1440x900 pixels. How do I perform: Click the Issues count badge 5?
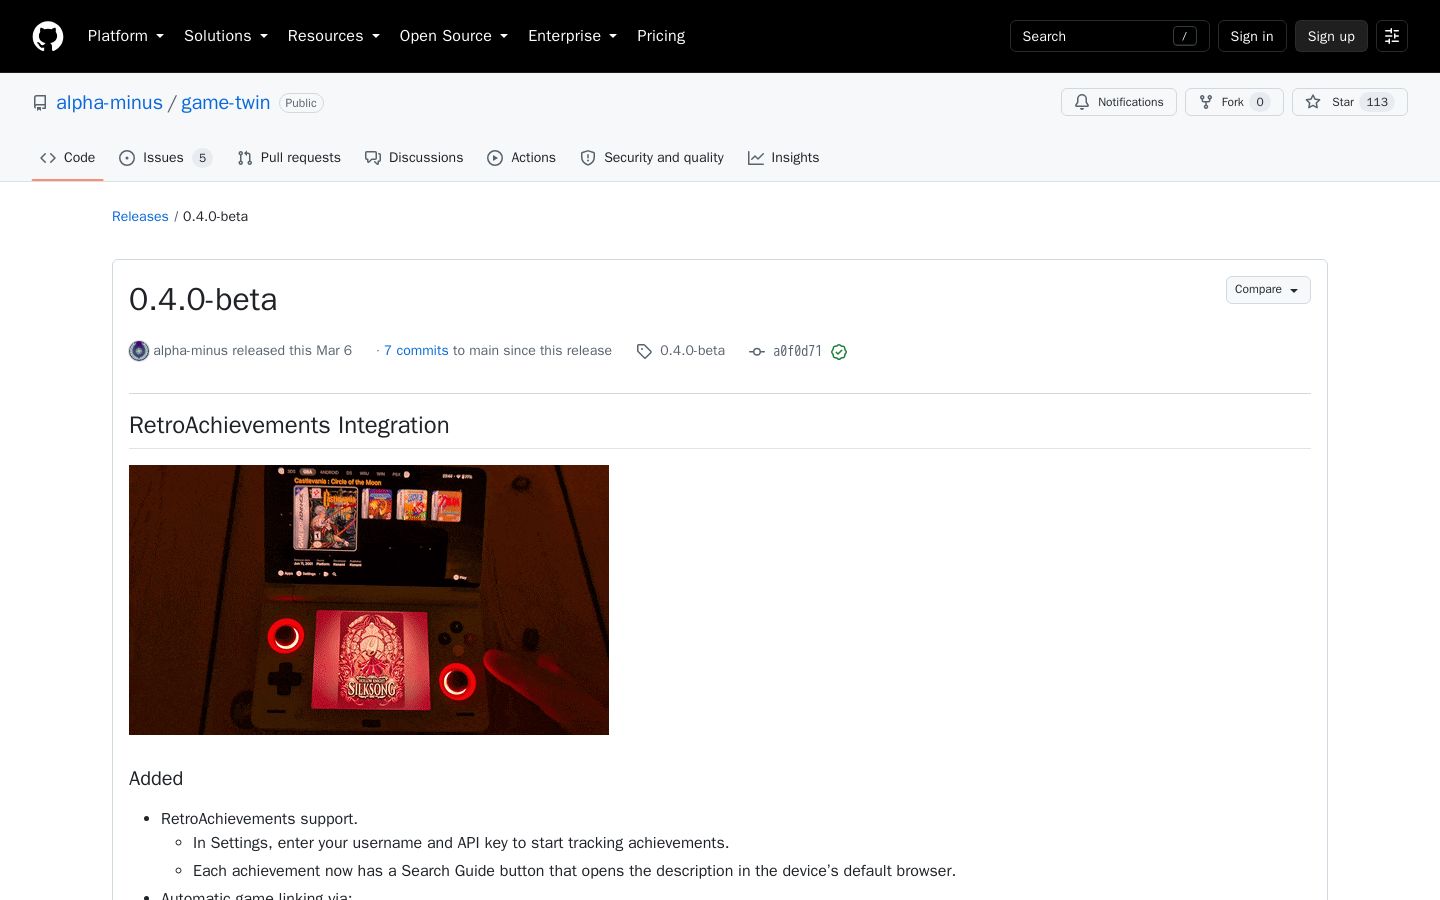(202, 158)
